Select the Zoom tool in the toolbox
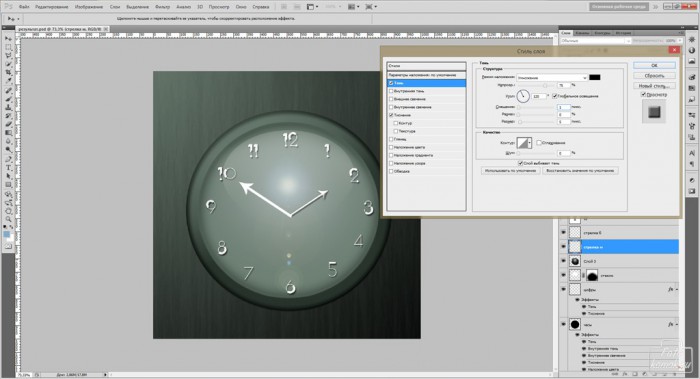This screenshot has width=700, height=379. pos(8,219)
